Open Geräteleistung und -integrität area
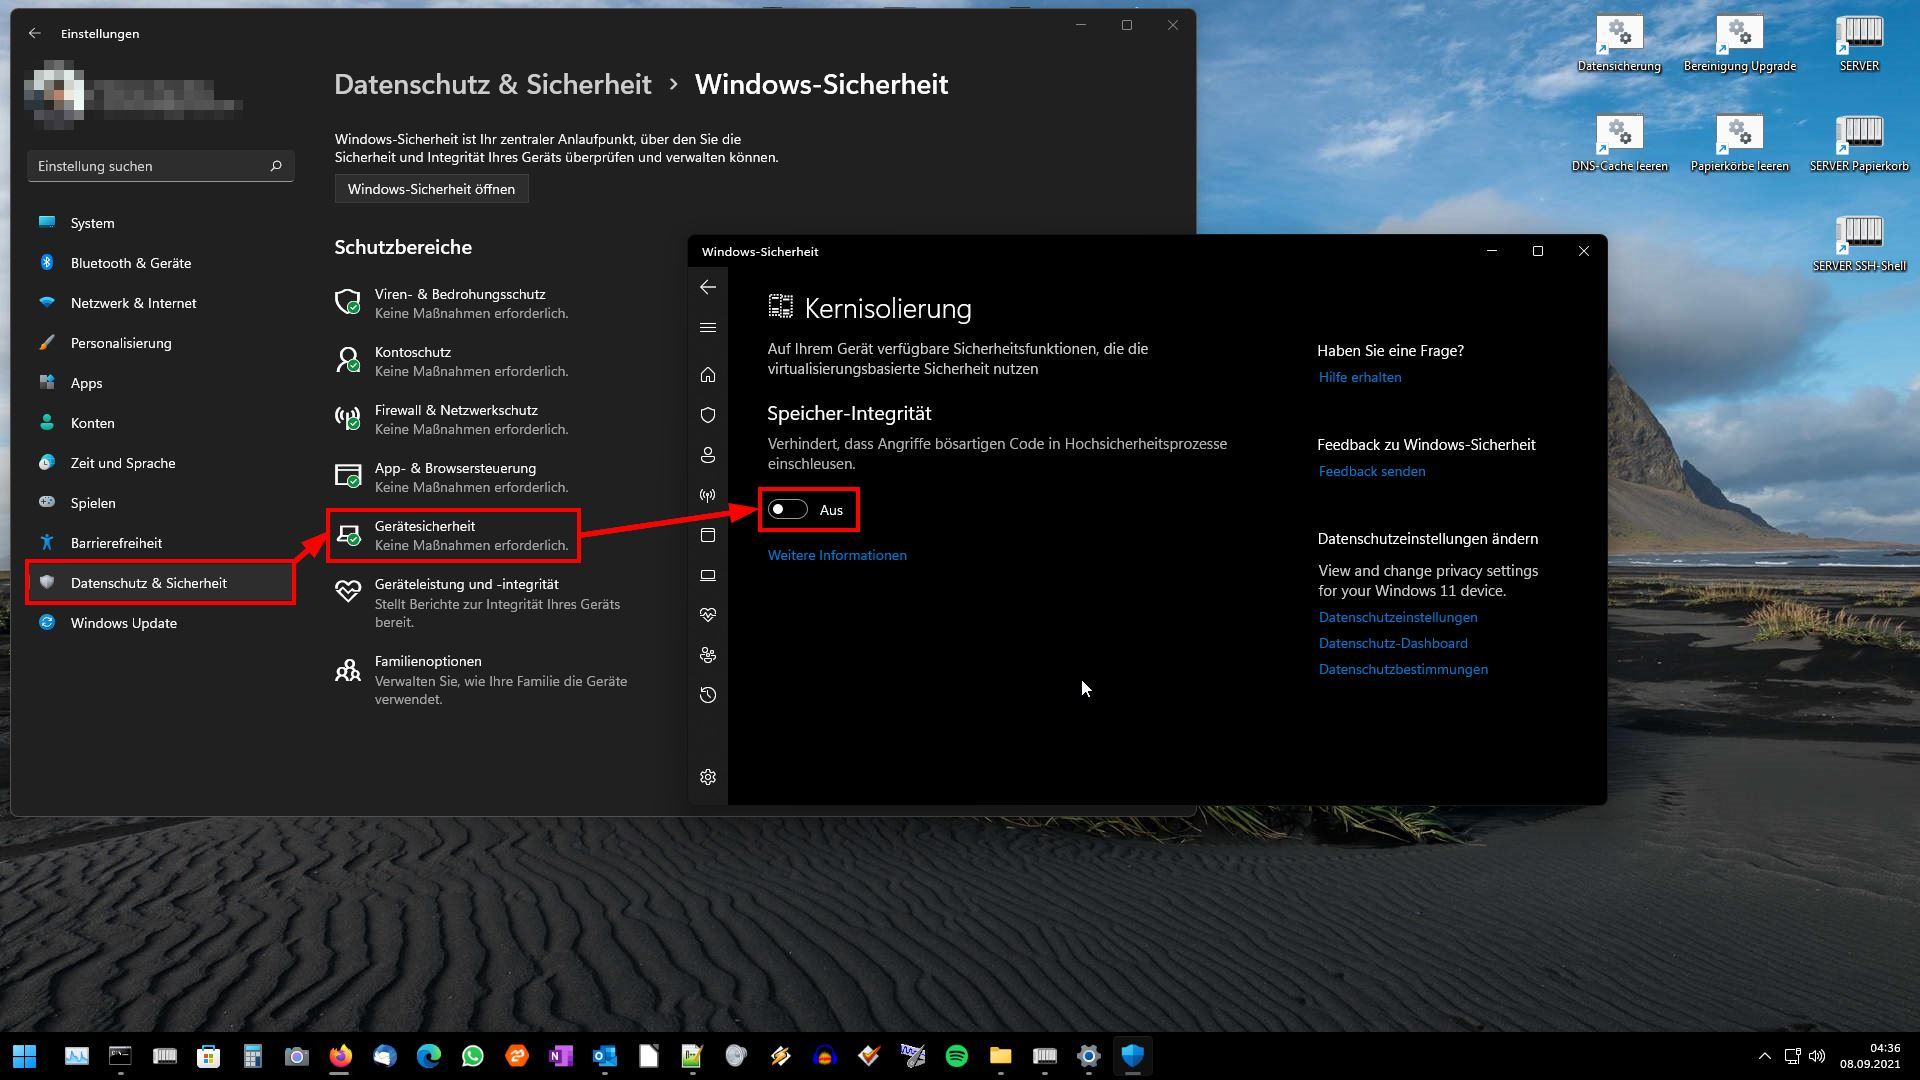 (480, 602)
